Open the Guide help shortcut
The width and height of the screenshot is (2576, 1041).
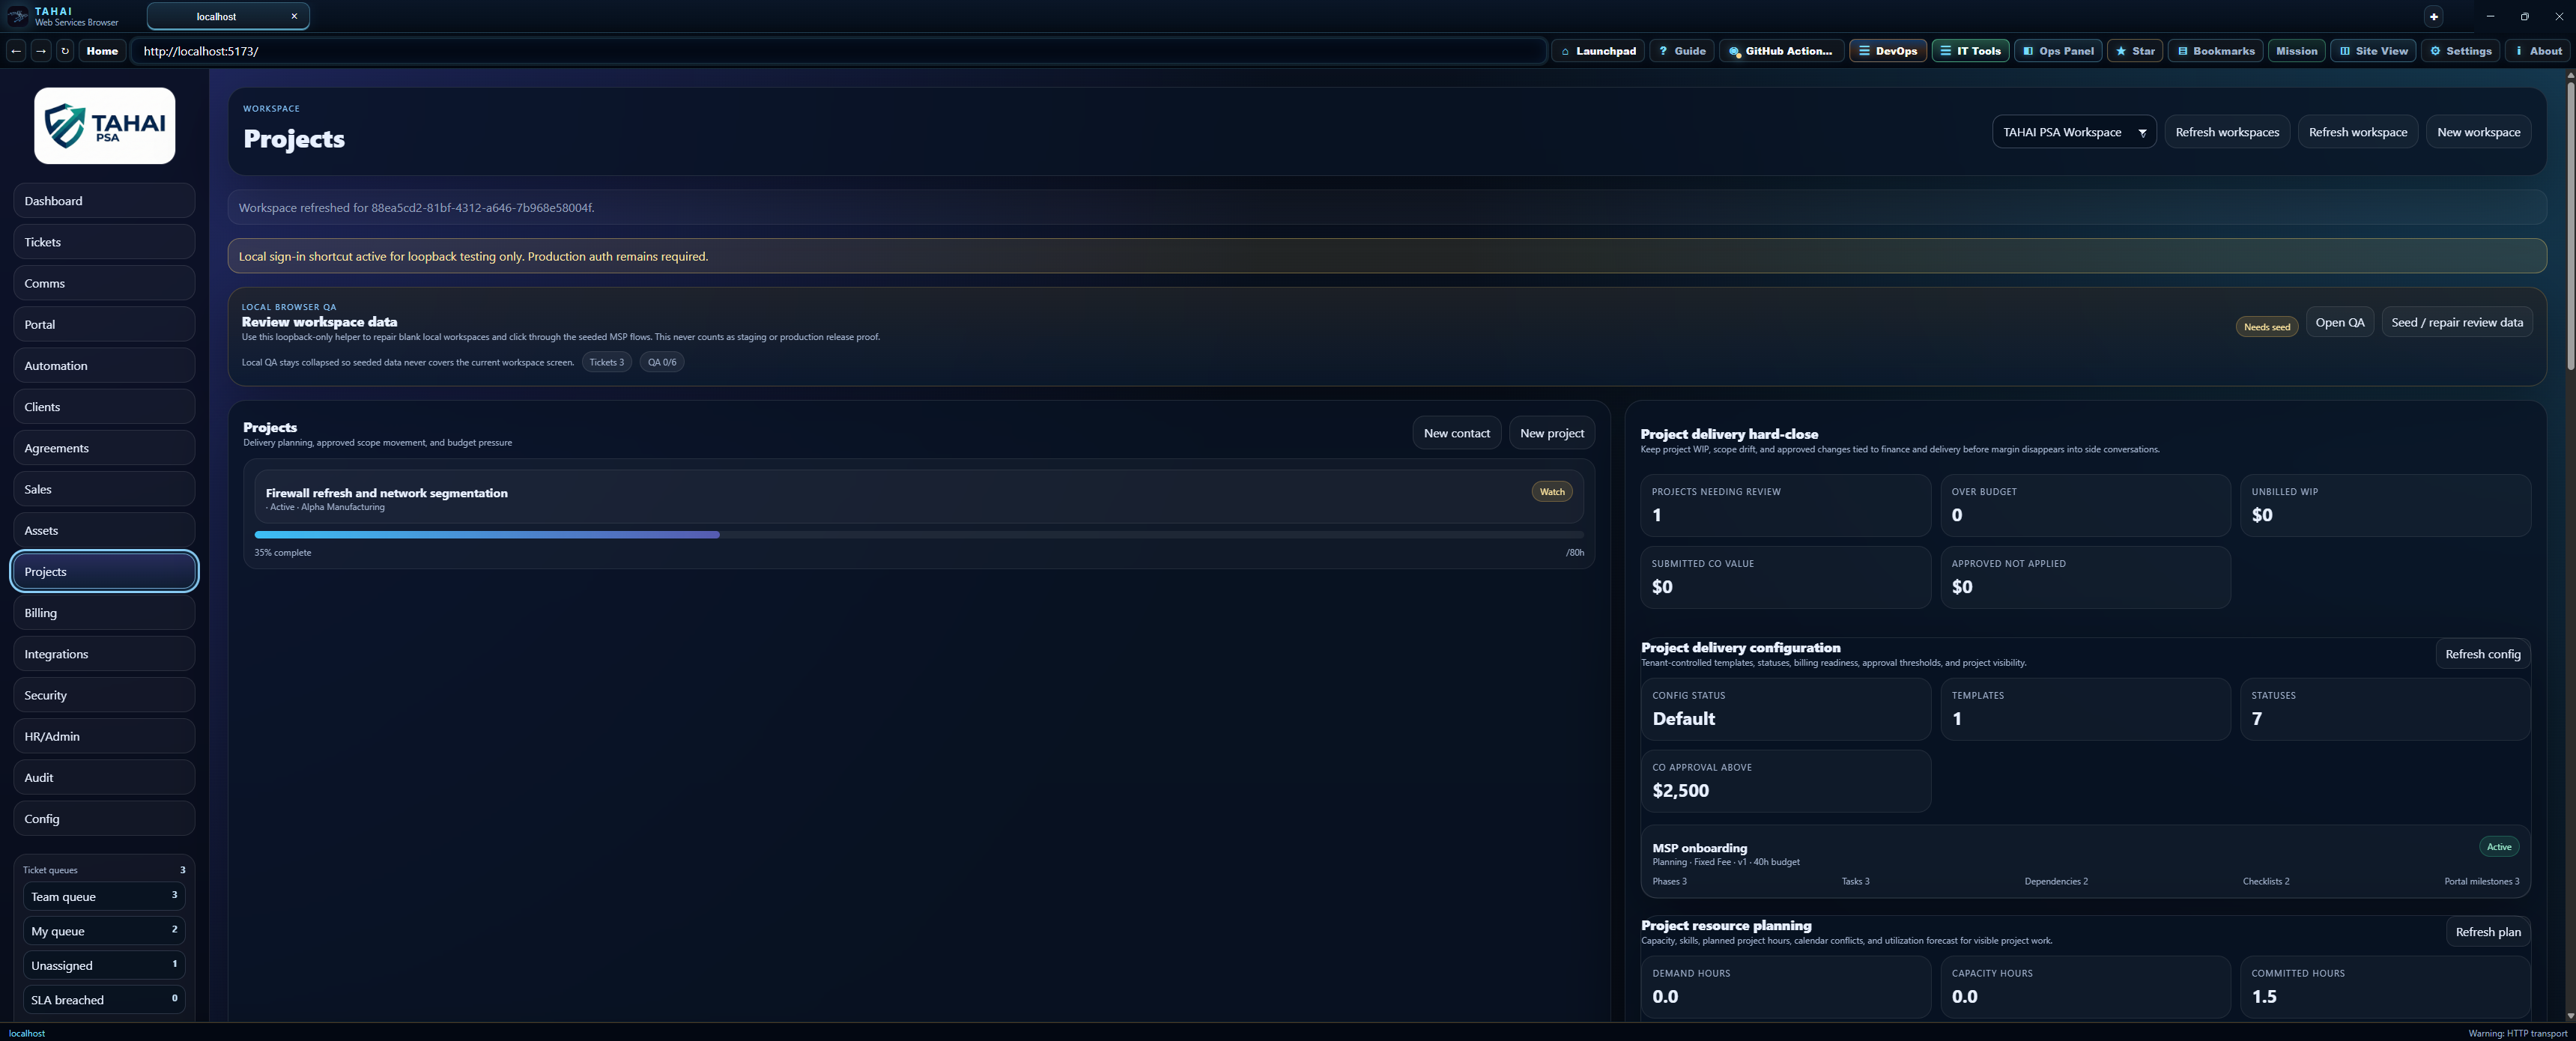point(1682,51)
